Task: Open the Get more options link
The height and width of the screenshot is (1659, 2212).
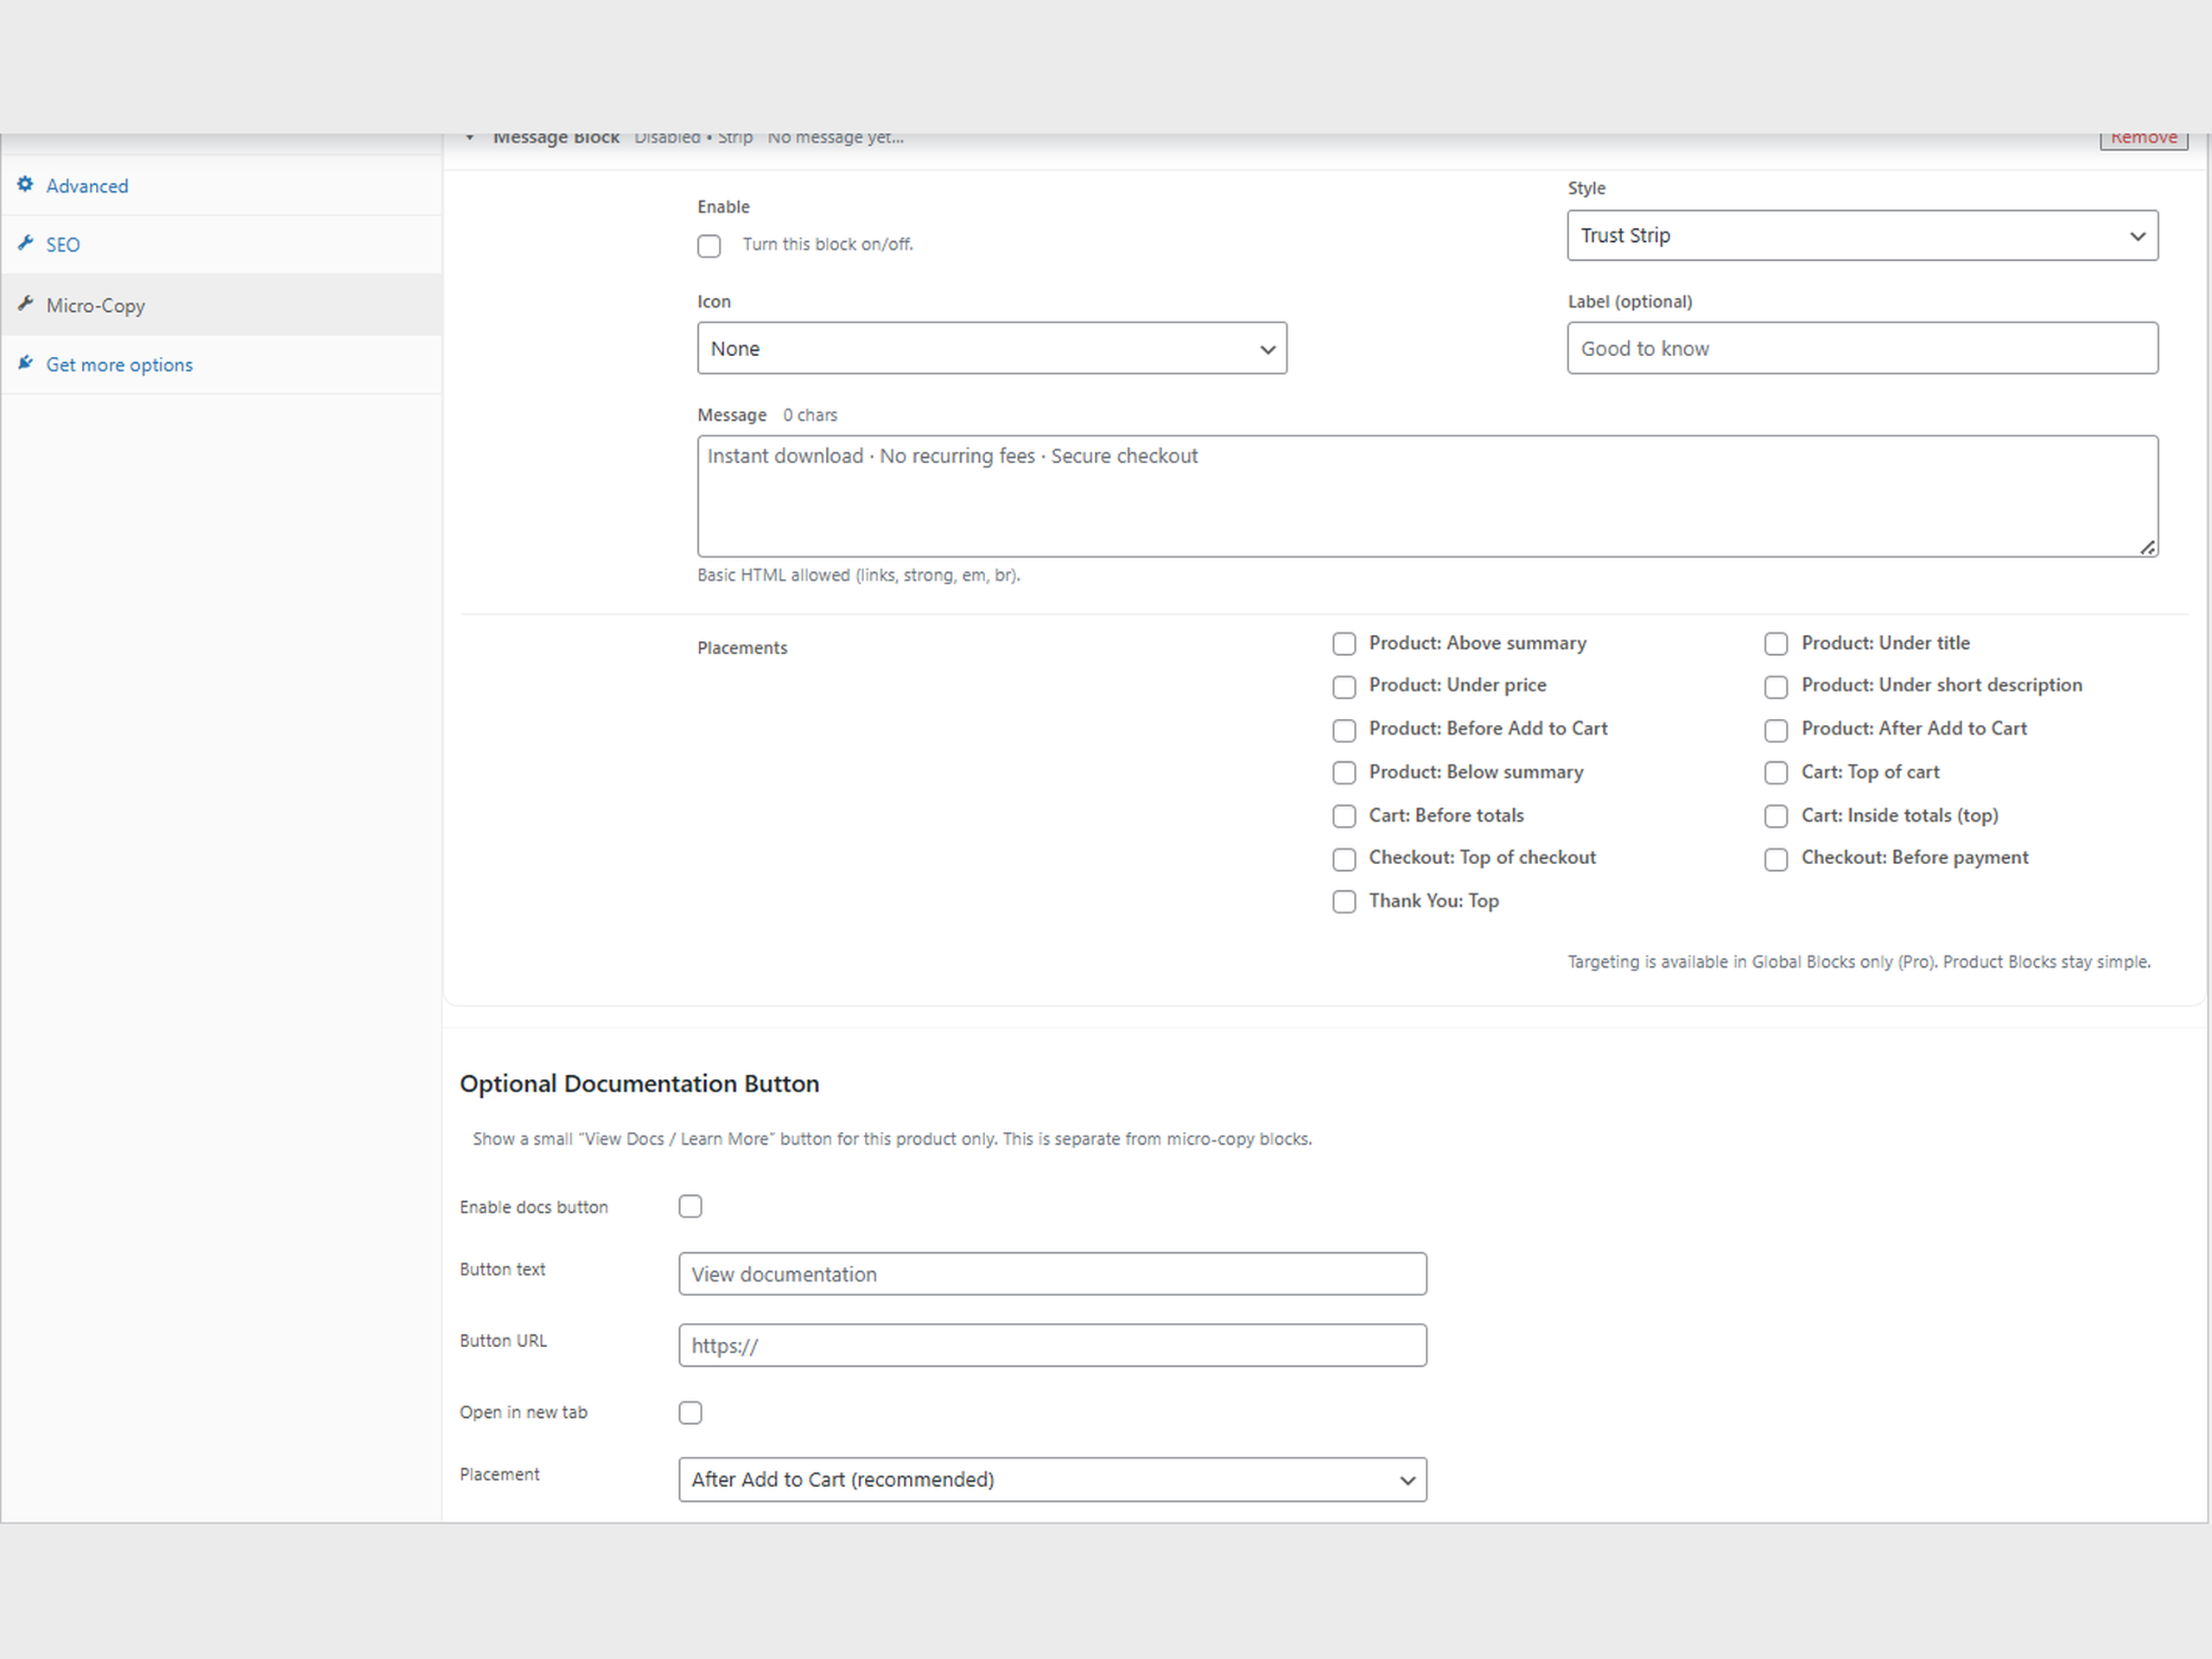Action: tap(120, 363)
